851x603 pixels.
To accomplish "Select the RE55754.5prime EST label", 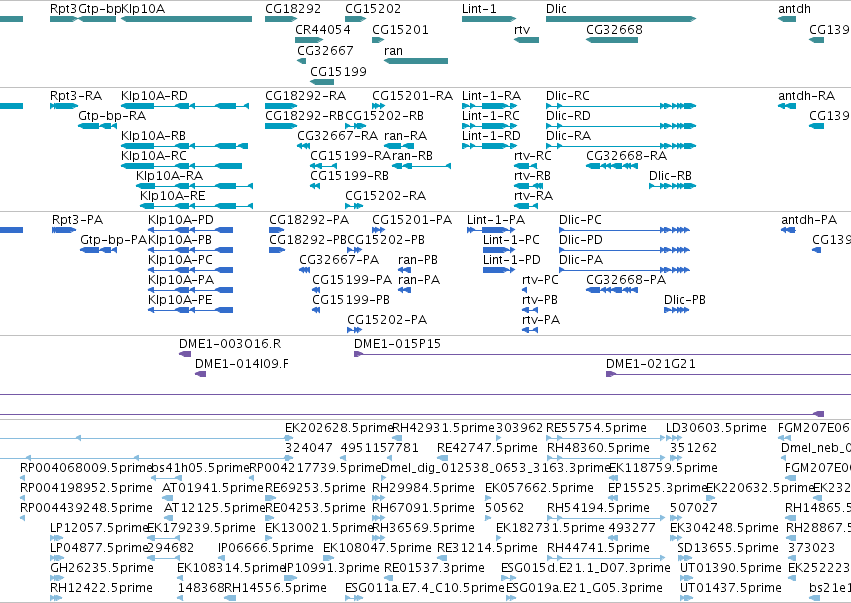I will (x=596, y=428).
